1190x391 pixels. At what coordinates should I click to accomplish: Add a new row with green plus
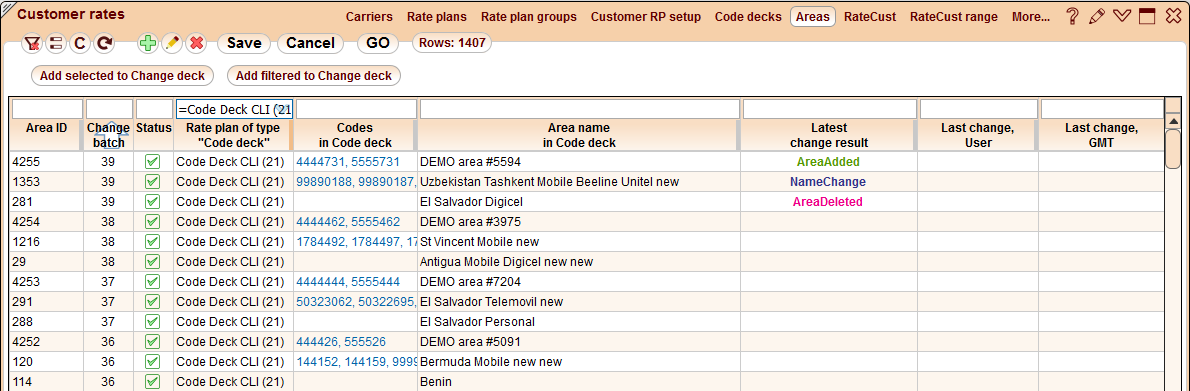(148, 43)
